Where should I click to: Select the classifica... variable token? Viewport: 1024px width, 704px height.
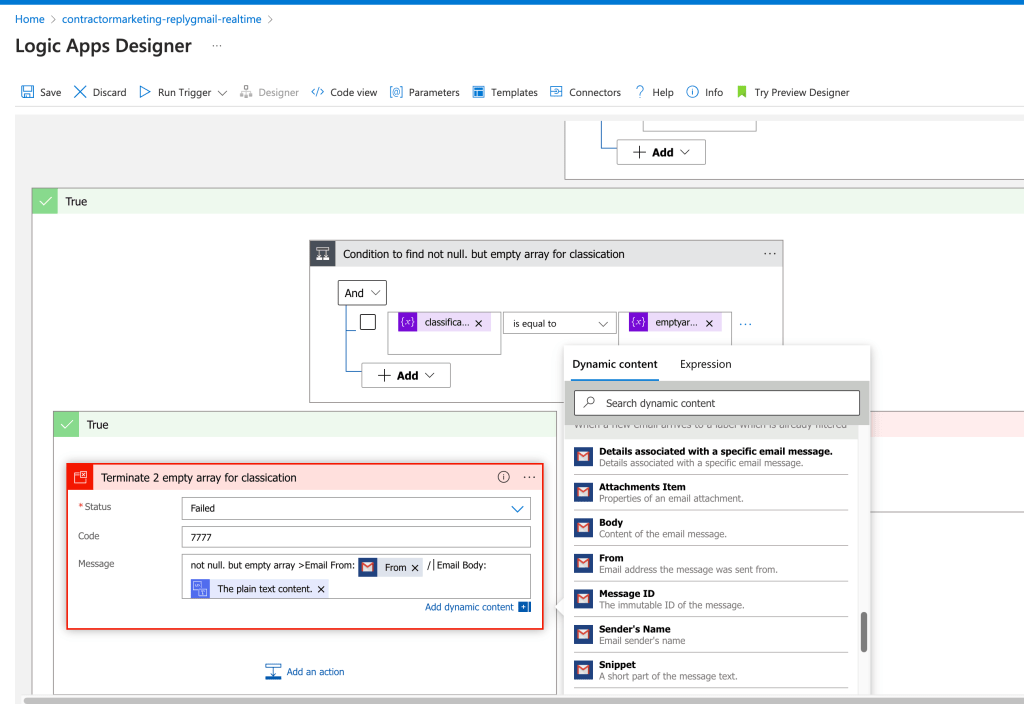pyautogui.click(x=443, y=323)
